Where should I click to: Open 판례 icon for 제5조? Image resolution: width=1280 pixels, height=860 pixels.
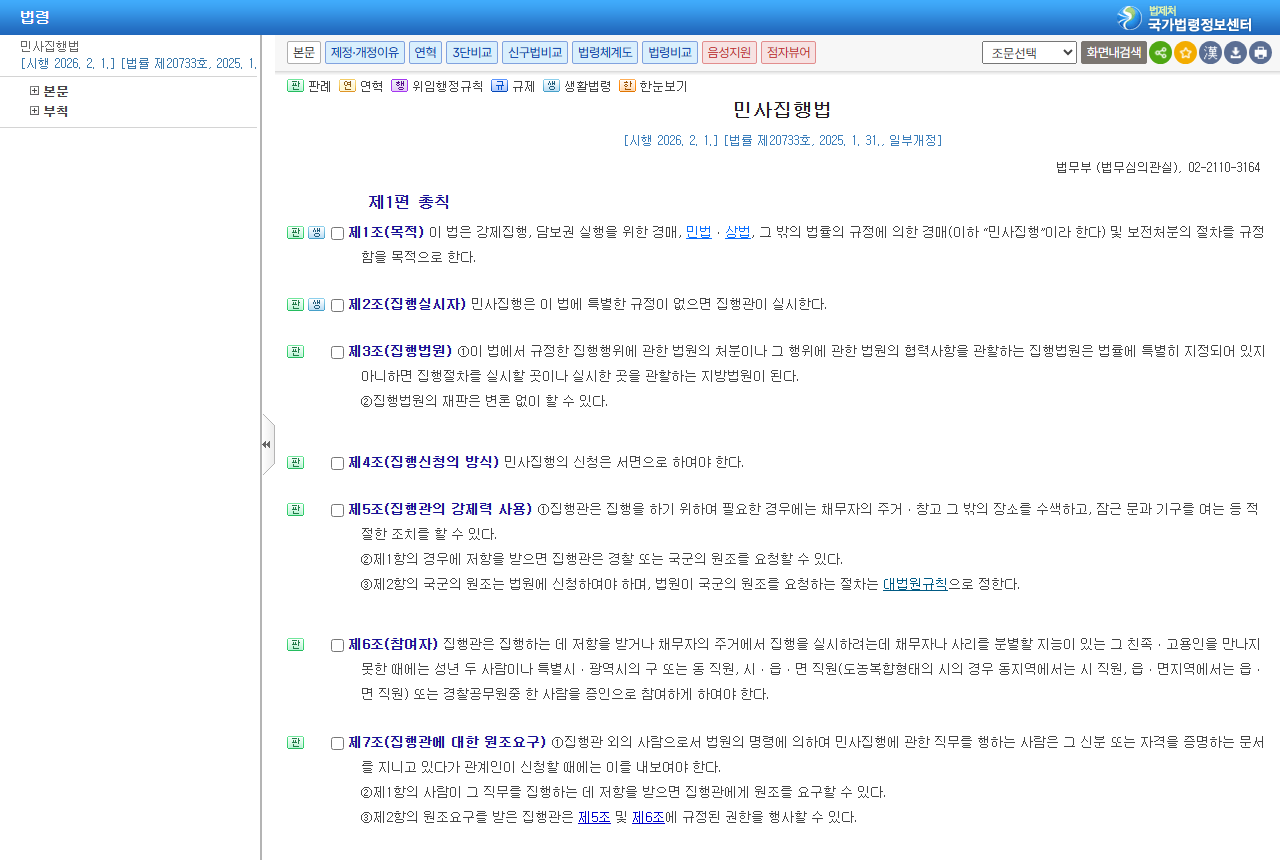click(x=295, y=509)
